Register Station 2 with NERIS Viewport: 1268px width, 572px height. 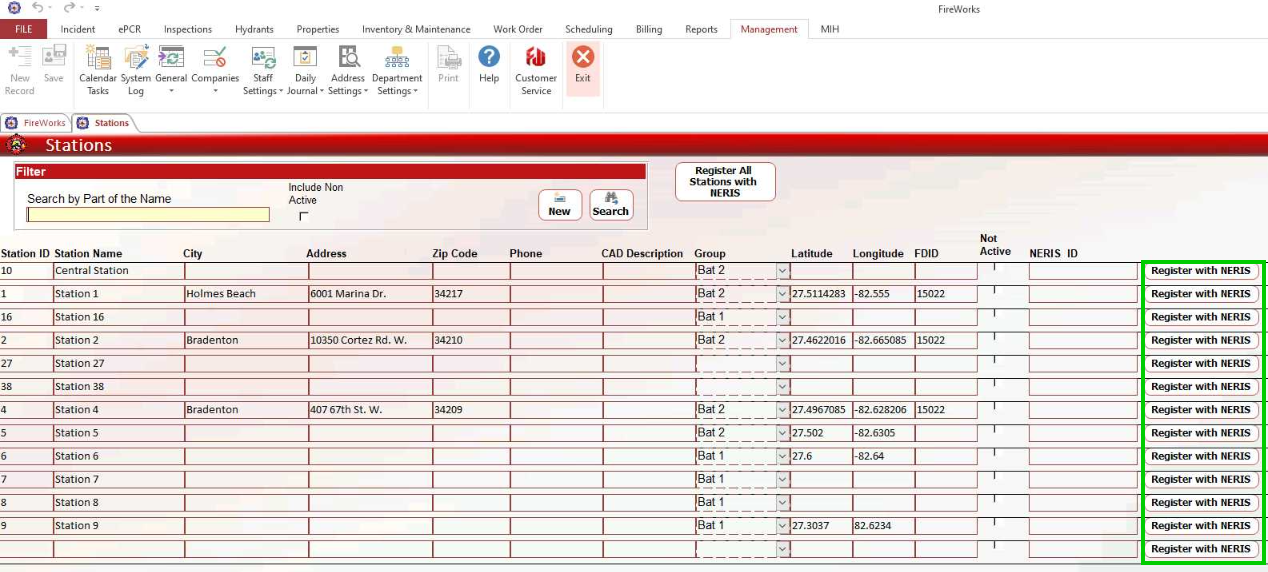click(1200, 340)
